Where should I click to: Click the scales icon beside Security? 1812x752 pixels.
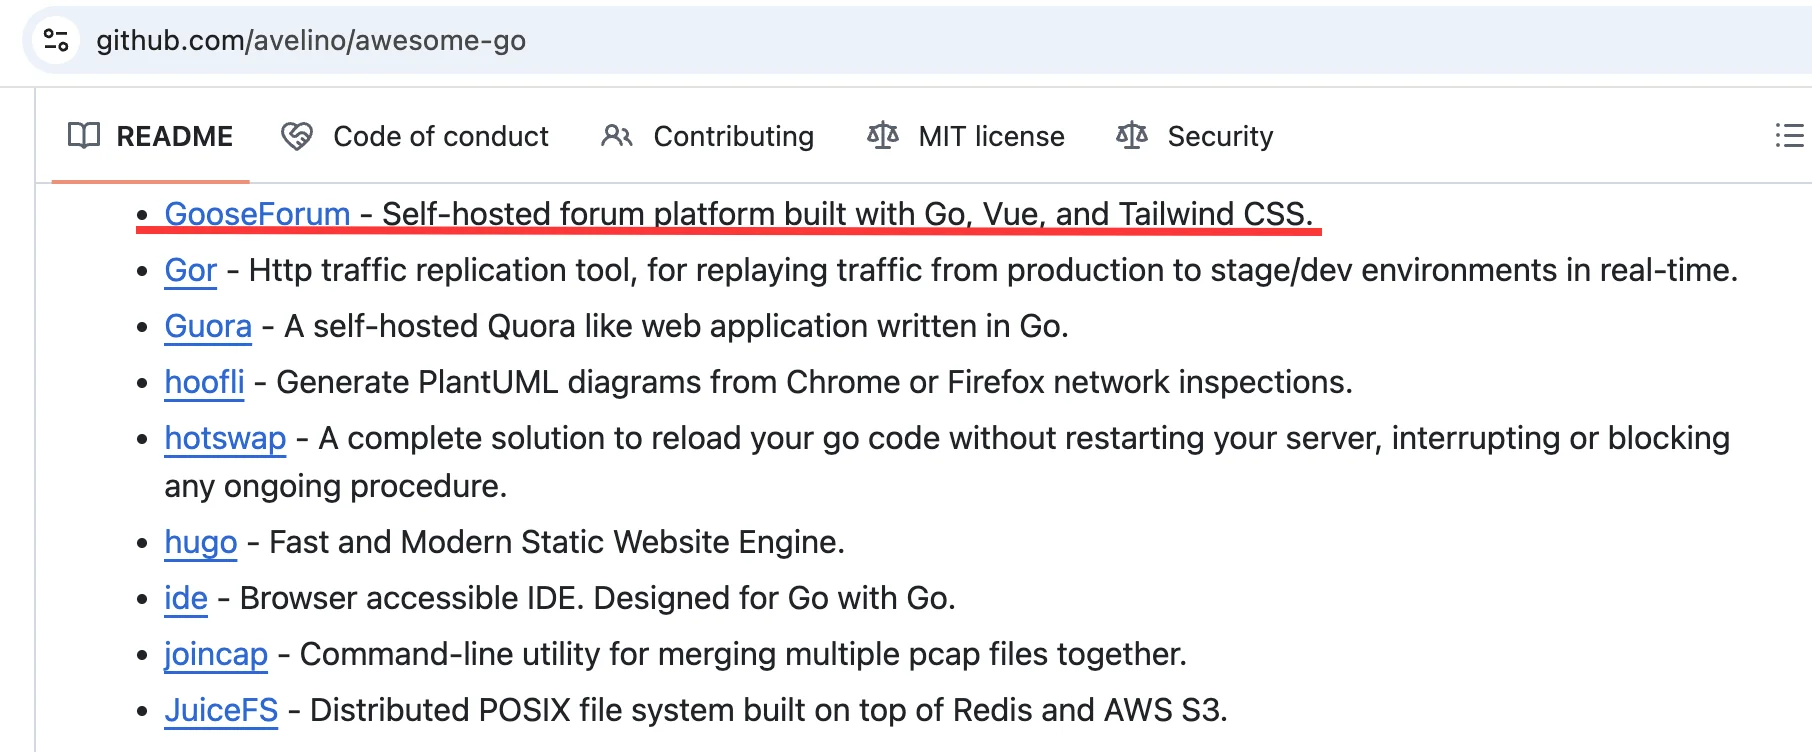point(1132,136)
